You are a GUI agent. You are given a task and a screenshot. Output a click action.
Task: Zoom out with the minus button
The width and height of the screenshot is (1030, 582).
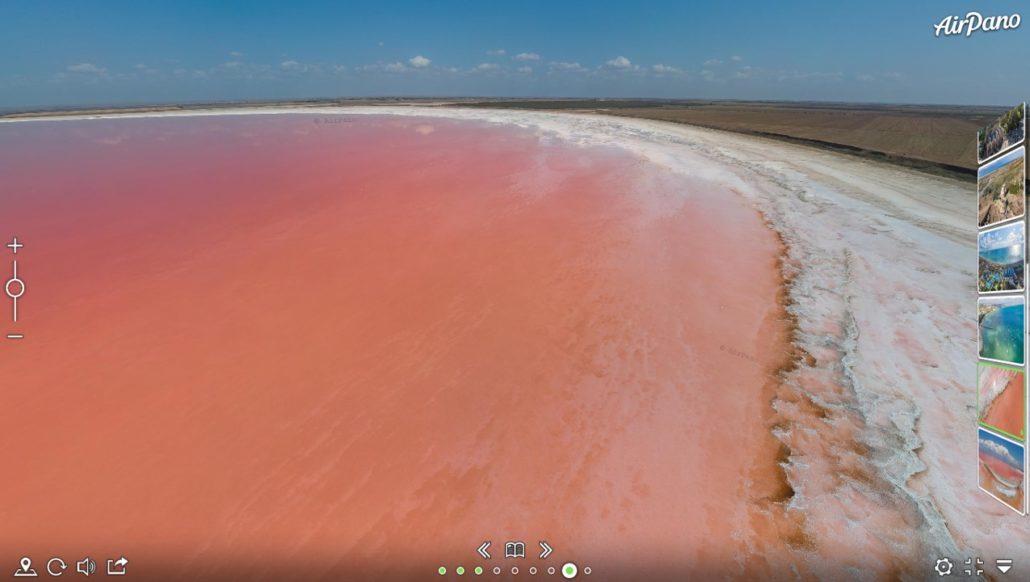(x=15, y=336)
